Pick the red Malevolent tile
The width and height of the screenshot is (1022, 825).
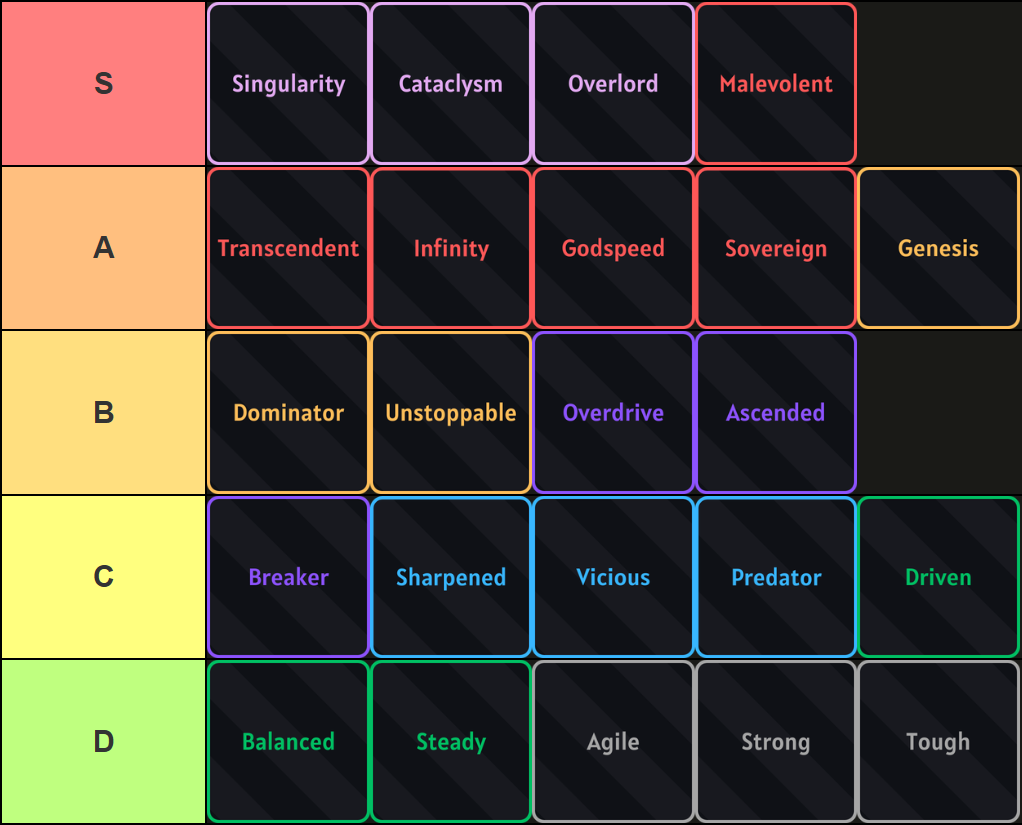point(776,84)
